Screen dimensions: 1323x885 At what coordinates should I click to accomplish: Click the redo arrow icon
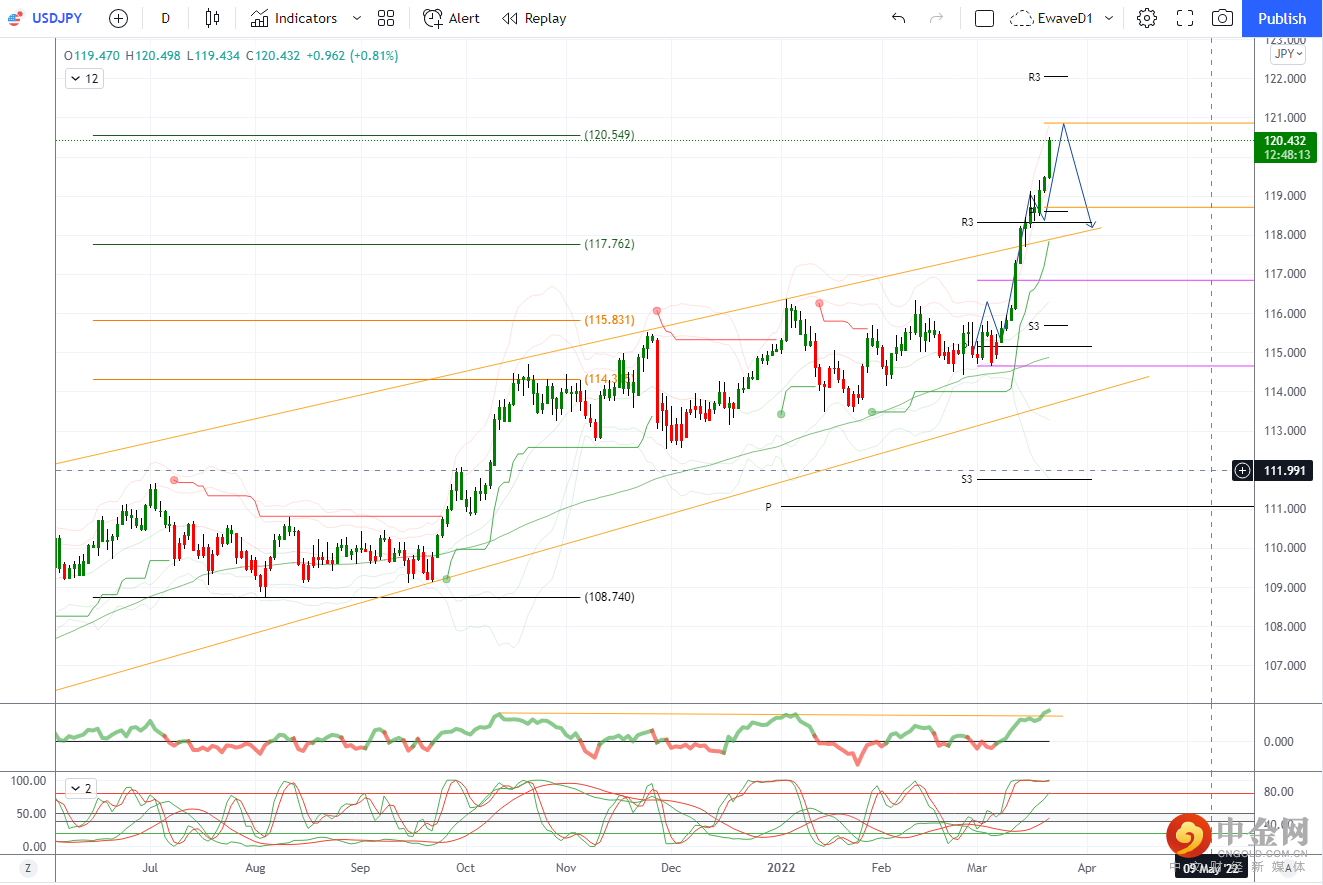click(936, 18)
